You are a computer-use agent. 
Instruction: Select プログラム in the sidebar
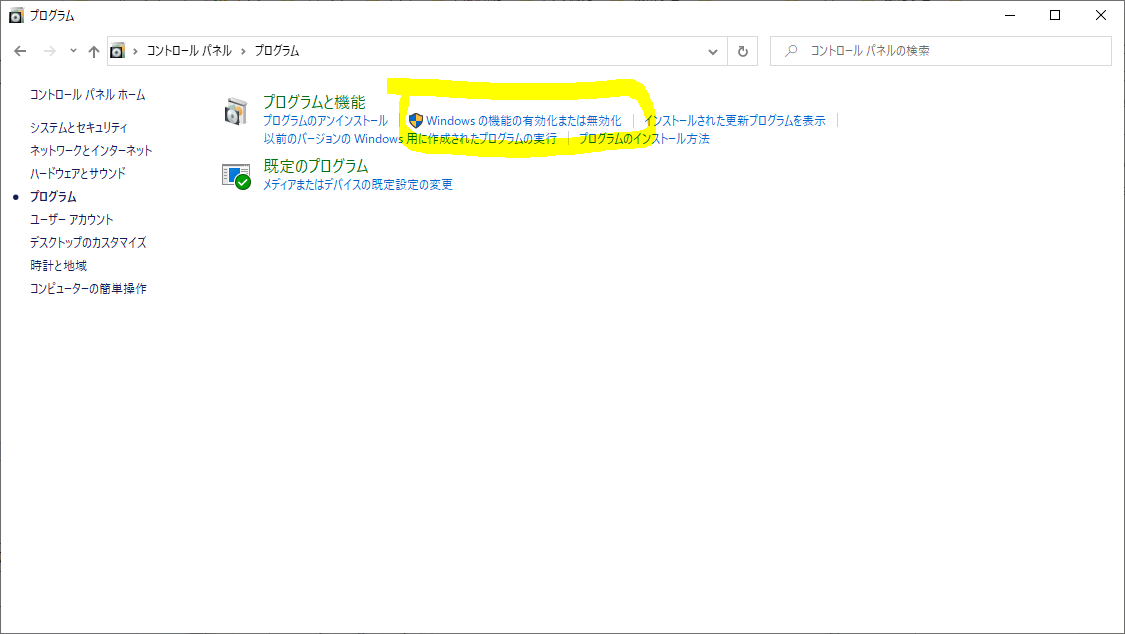click(x=53, y=197)
